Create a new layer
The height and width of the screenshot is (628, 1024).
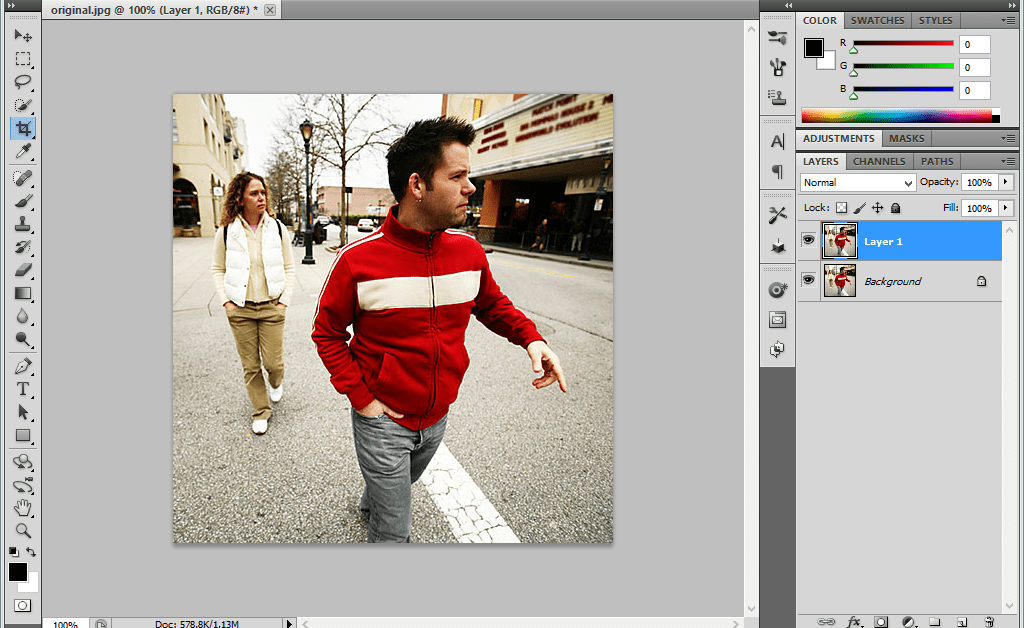pos(962,621)
